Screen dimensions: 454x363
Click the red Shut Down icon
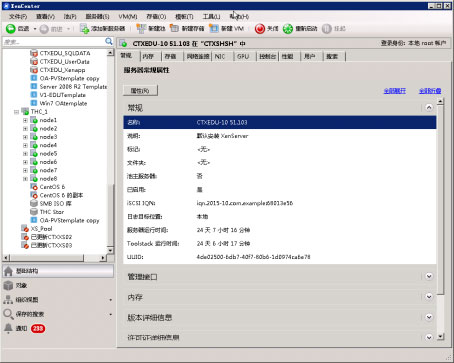coord(260,29)
